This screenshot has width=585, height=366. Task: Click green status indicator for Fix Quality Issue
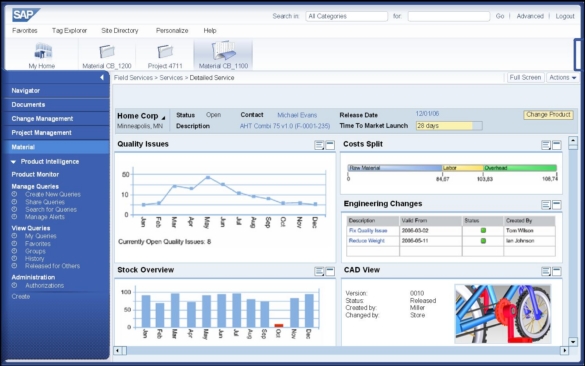point(483,231)
